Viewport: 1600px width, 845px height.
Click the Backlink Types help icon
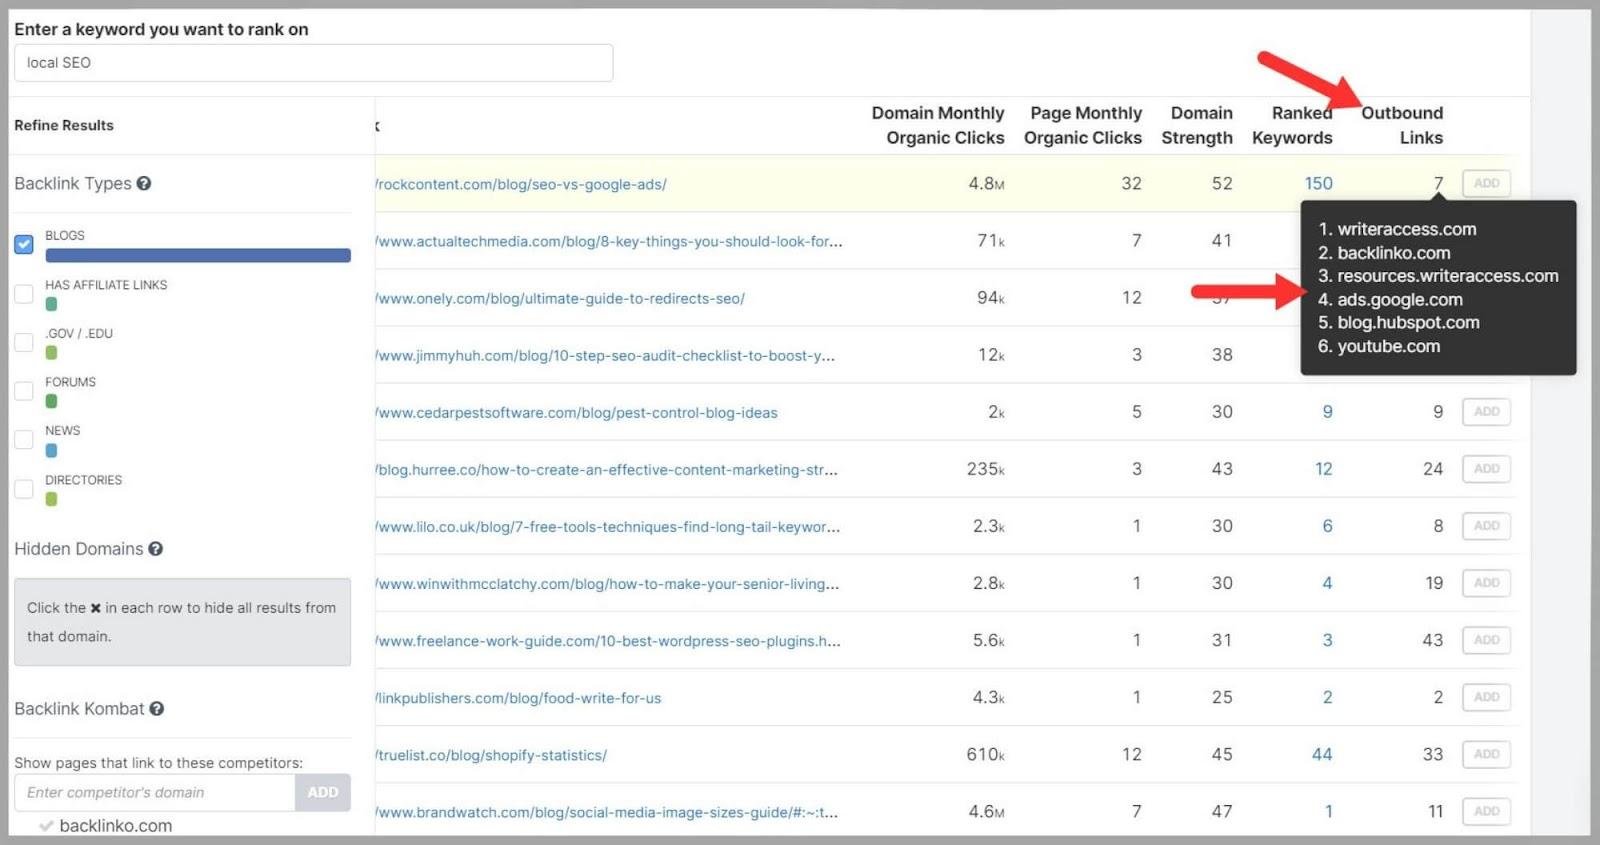pos(144,183)
